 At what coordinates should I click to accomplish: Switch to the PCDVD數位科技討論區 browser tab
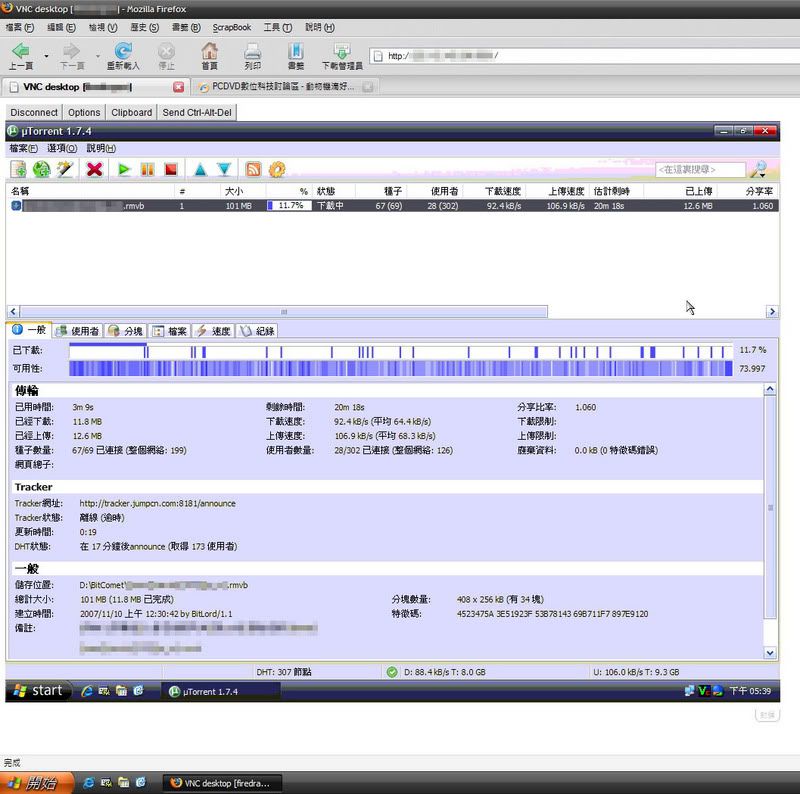(x=284, y=87)
